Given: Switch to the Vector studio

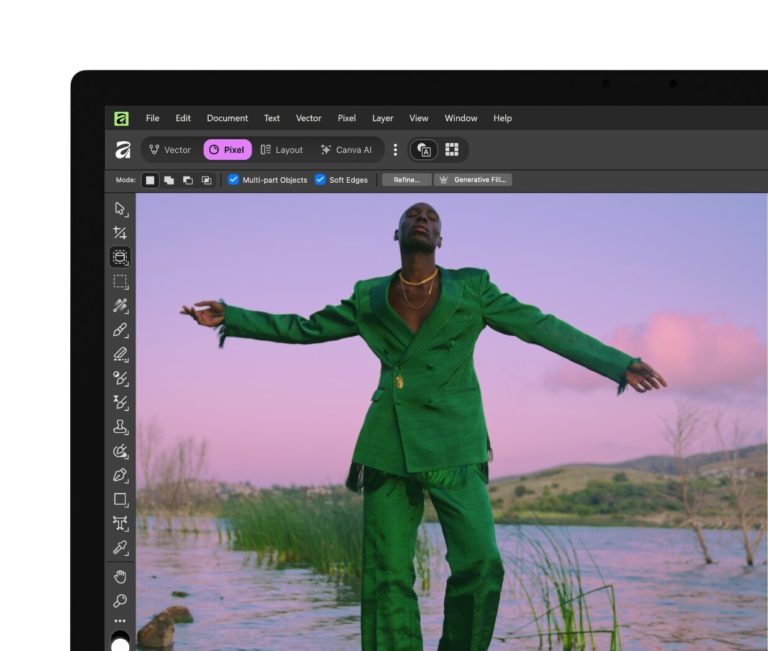Looking at the screenshot, I should (x=170, y=150).
